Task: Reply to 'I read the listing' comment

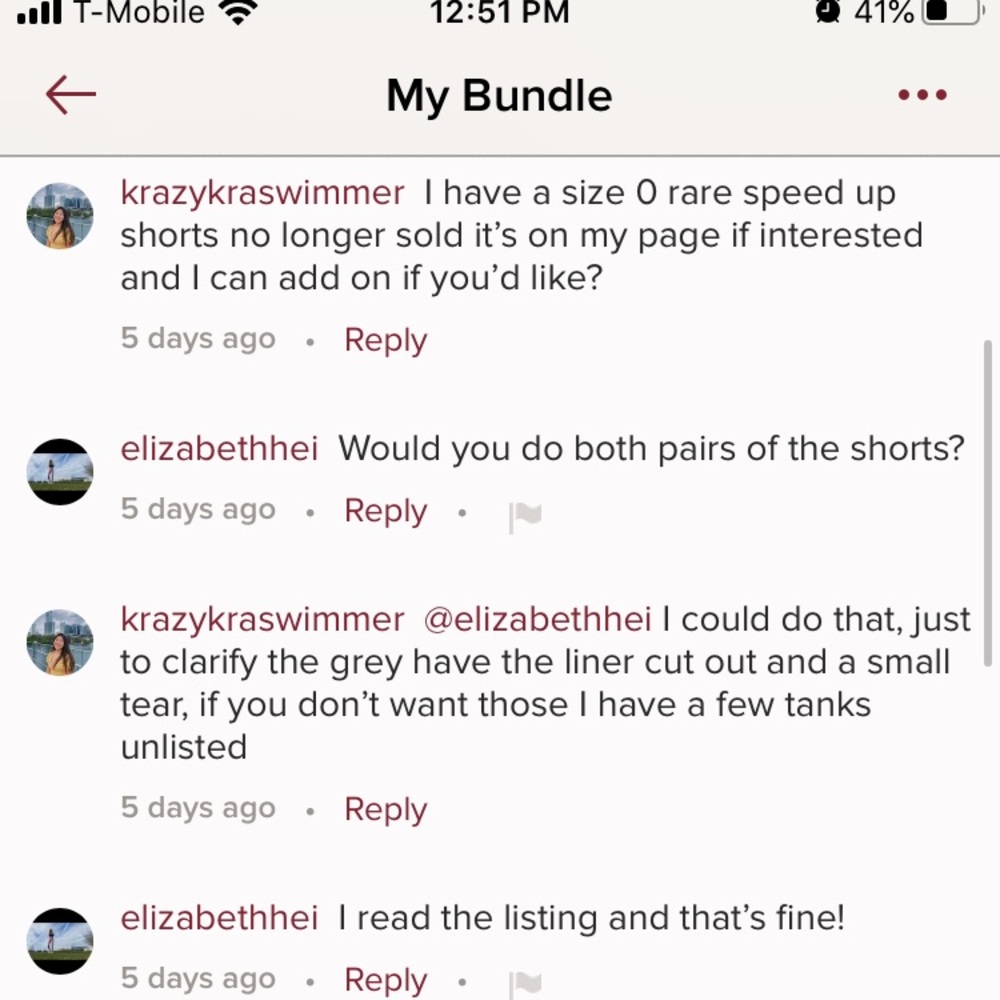Action: click(384, 980)
